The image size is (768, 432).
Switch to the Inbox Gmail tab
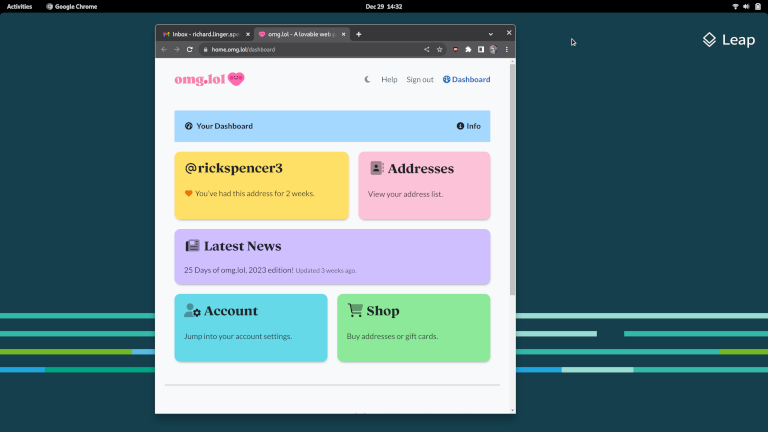coord(205,34)
